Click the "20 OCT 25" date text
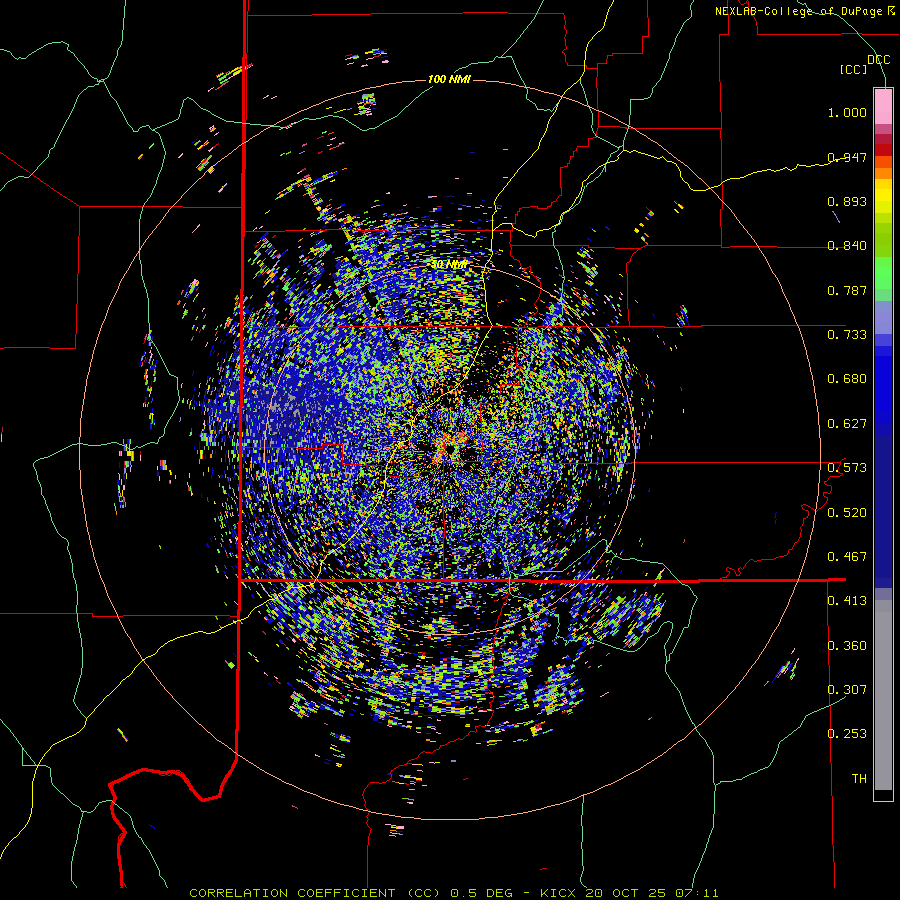Image resolution: width=900 pixels, height=900 pixels. click(x=625, y=893)
